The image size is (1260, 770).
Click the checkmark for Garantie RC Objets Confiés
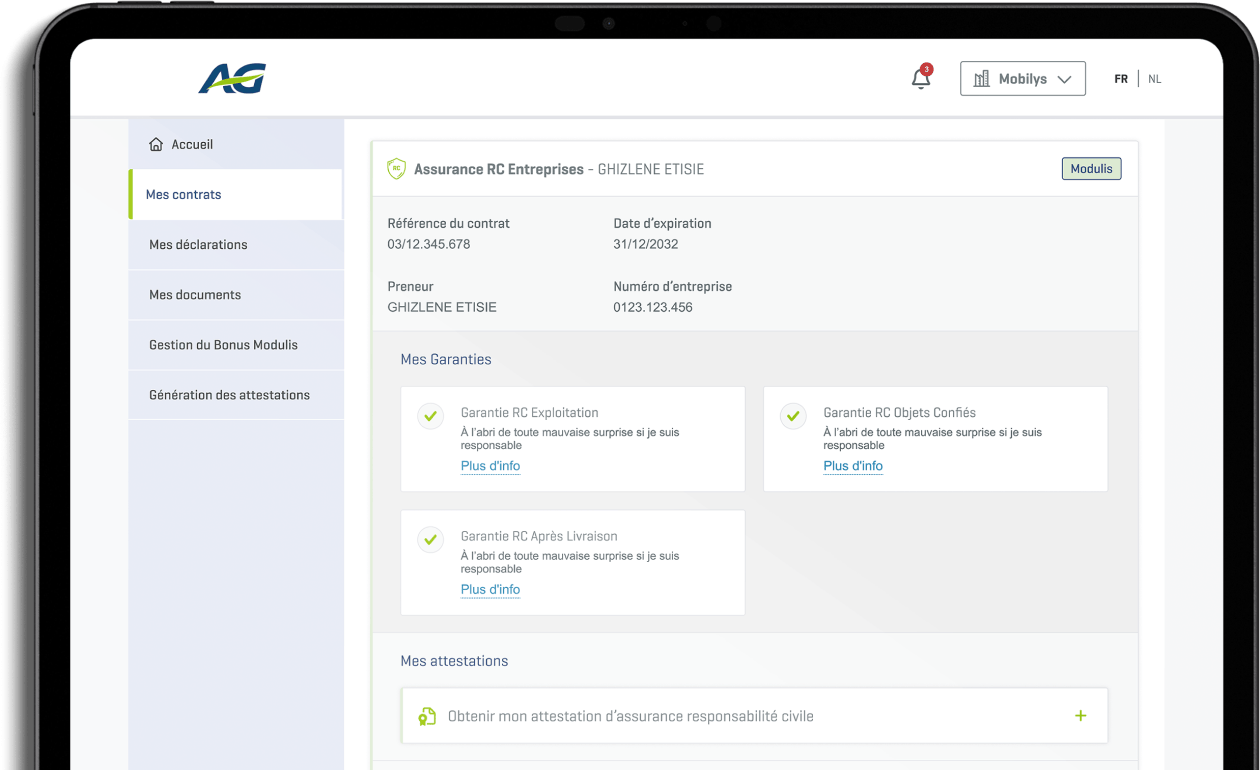pyautogui.click(x=793, y=416)
